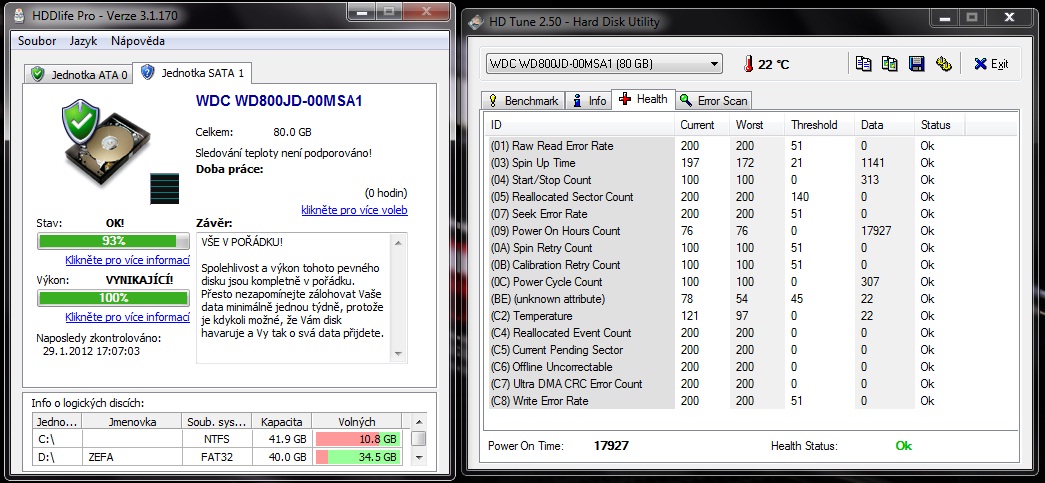Select the (05) Reallocated Sector Count row
The height and width of the screenshot is (483, 1045).
726,197
